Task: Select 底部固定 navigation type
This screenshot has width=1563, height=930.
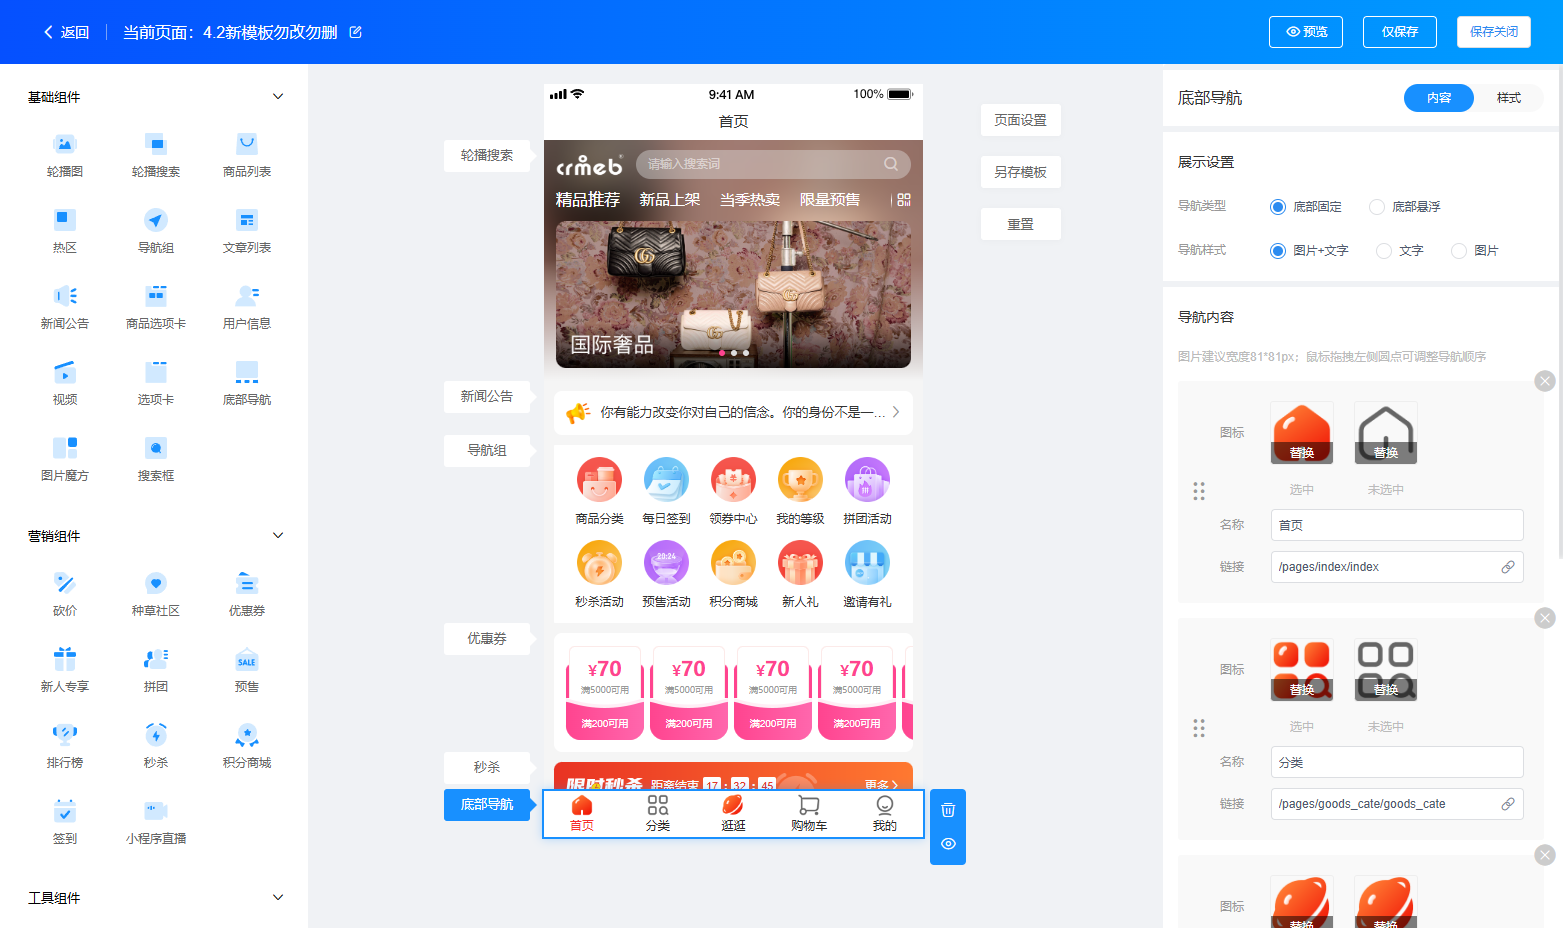Action: pyautogui.click(x=1306, y=207)
